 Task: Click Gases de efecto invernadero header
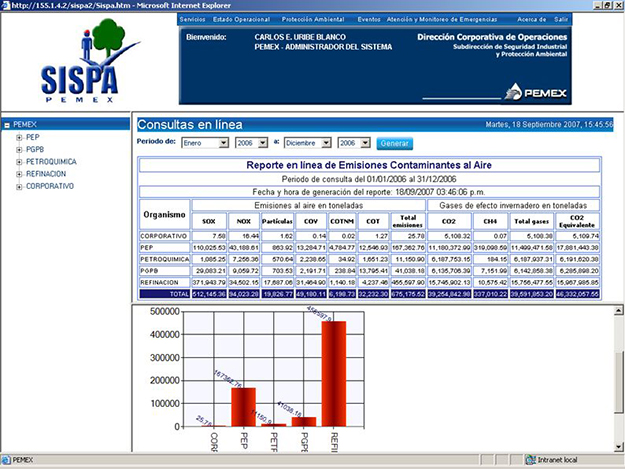513,205
